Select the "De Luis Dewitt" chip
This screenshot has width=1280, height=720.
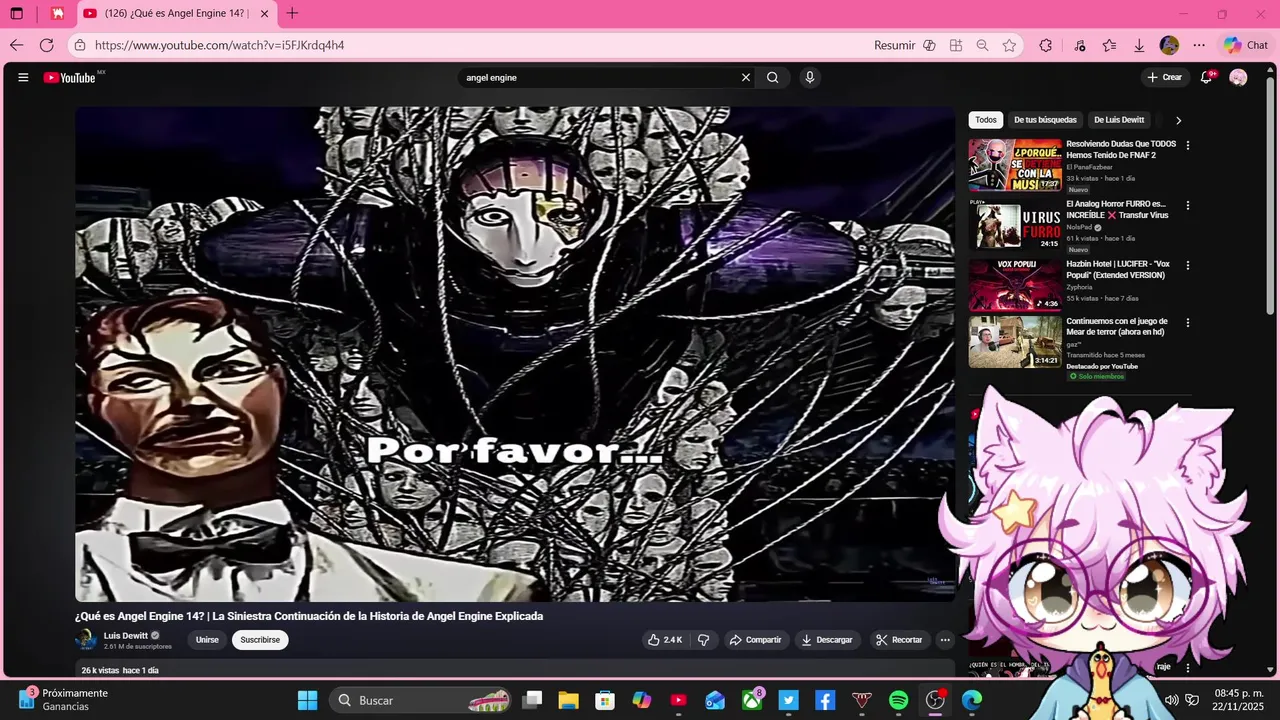[1119, 120]
